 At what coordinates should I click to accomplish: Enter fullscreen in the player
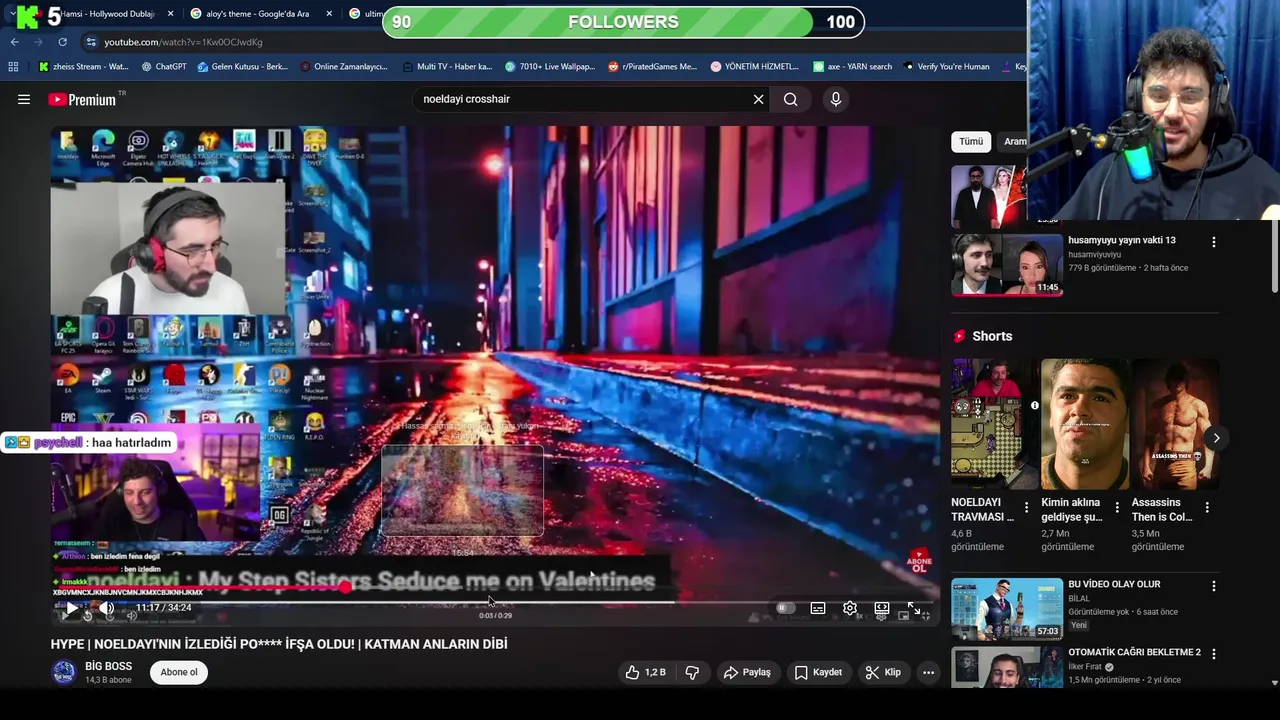click(914, 607)
